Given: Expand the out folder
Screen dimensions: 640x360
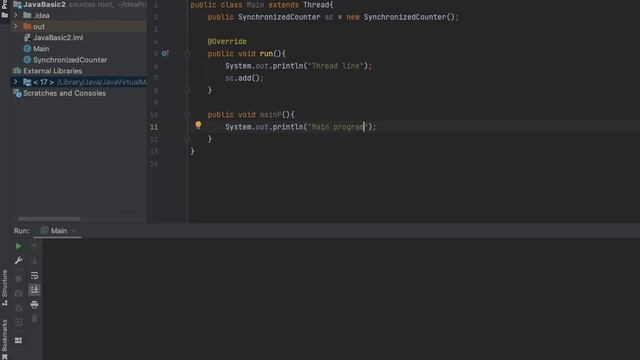Looking at the screenshot, I should pyautogui.click(x=16, y=26).
